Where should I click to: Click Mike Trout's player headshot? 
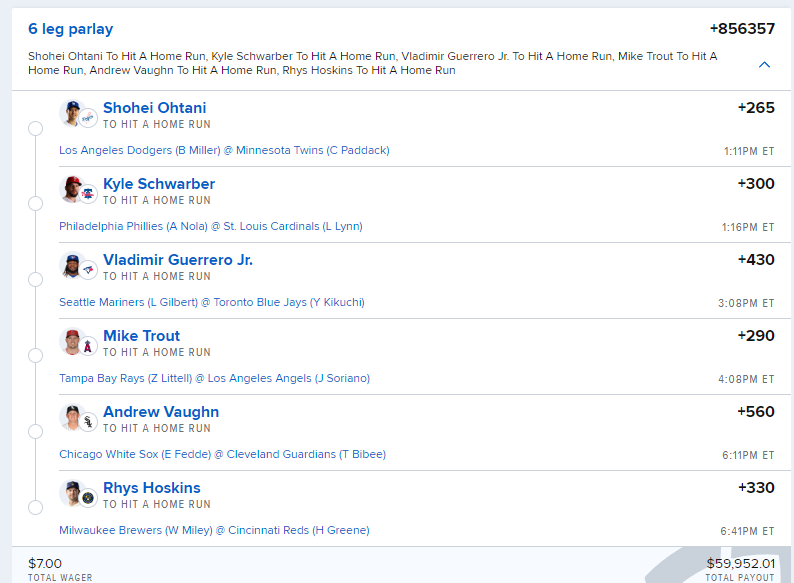pyautogui.click(x=72, y=340)
